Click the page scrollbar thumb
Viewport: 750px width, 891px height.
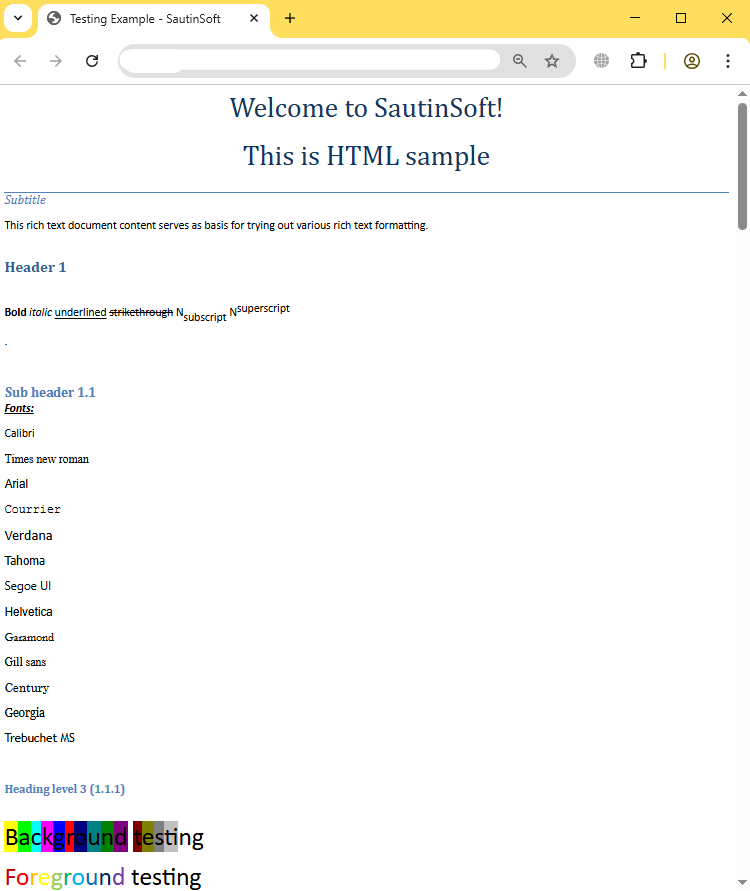[742, 166]
